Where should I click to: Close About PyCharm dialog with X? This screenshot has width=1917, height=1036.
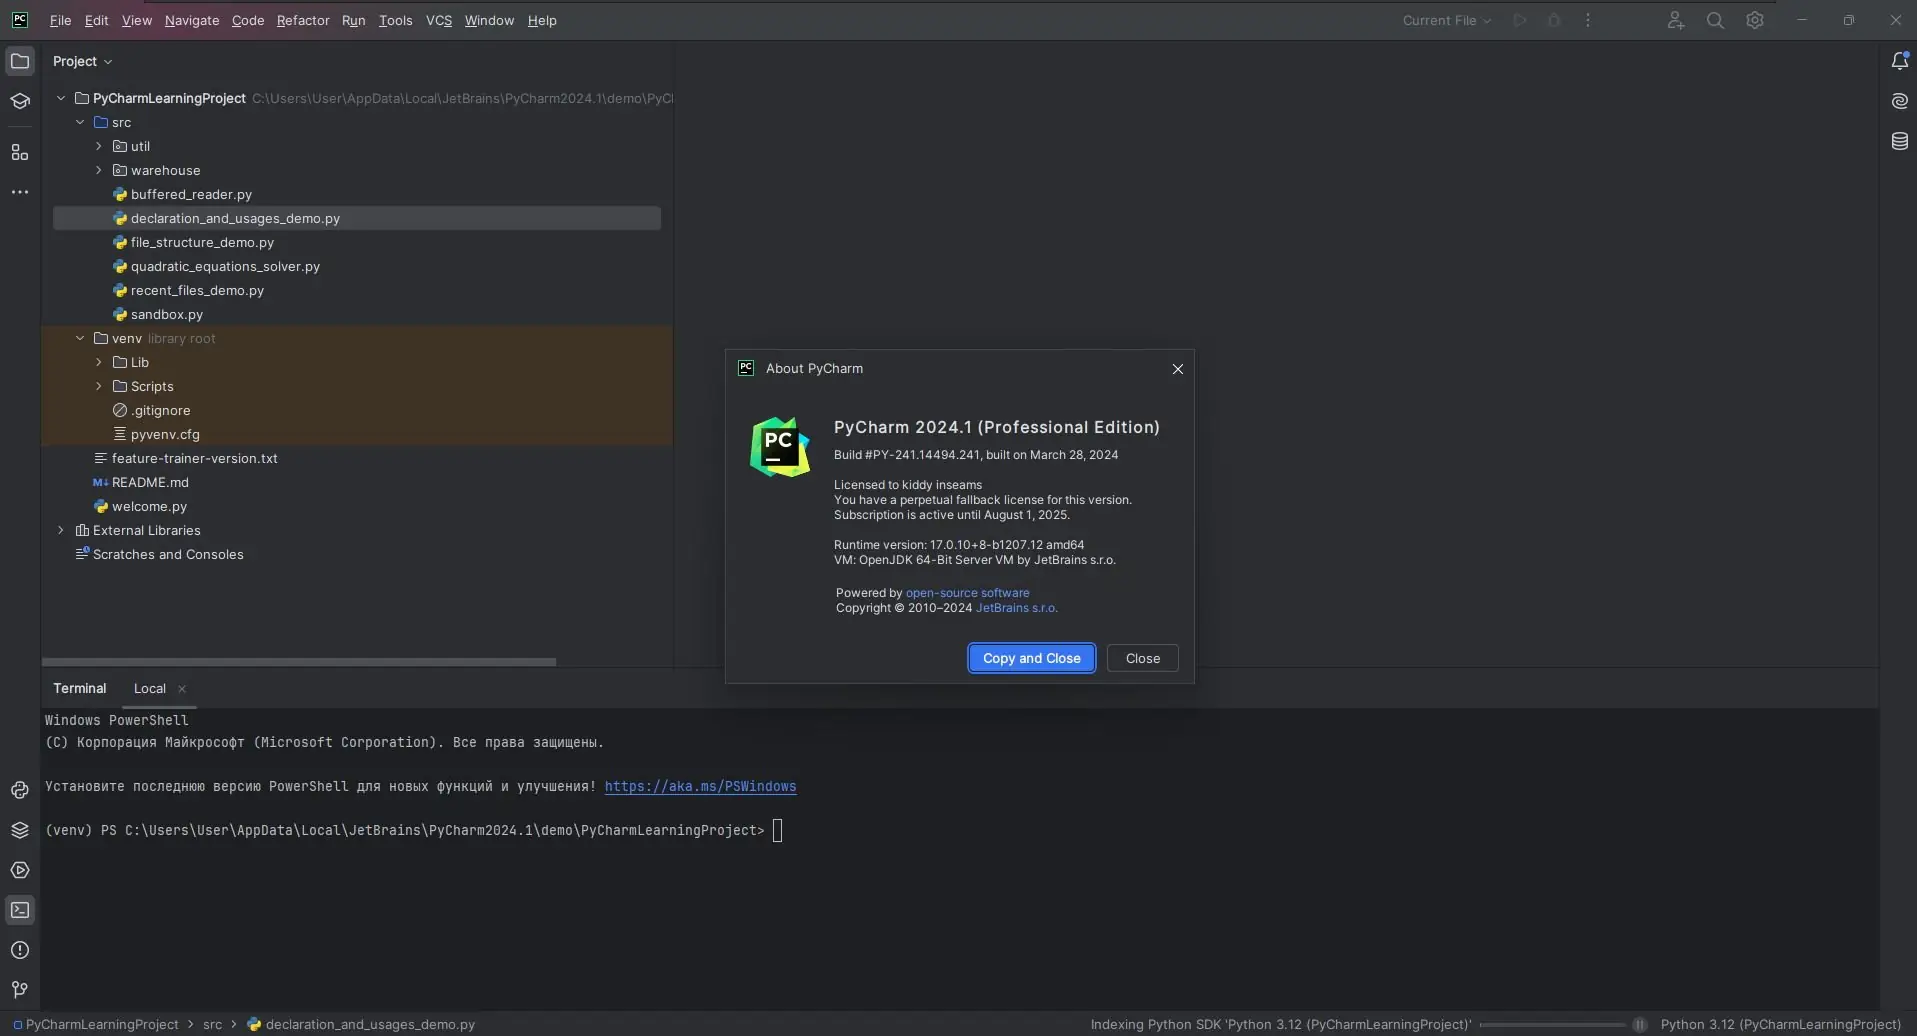(x=1177, y=369)
